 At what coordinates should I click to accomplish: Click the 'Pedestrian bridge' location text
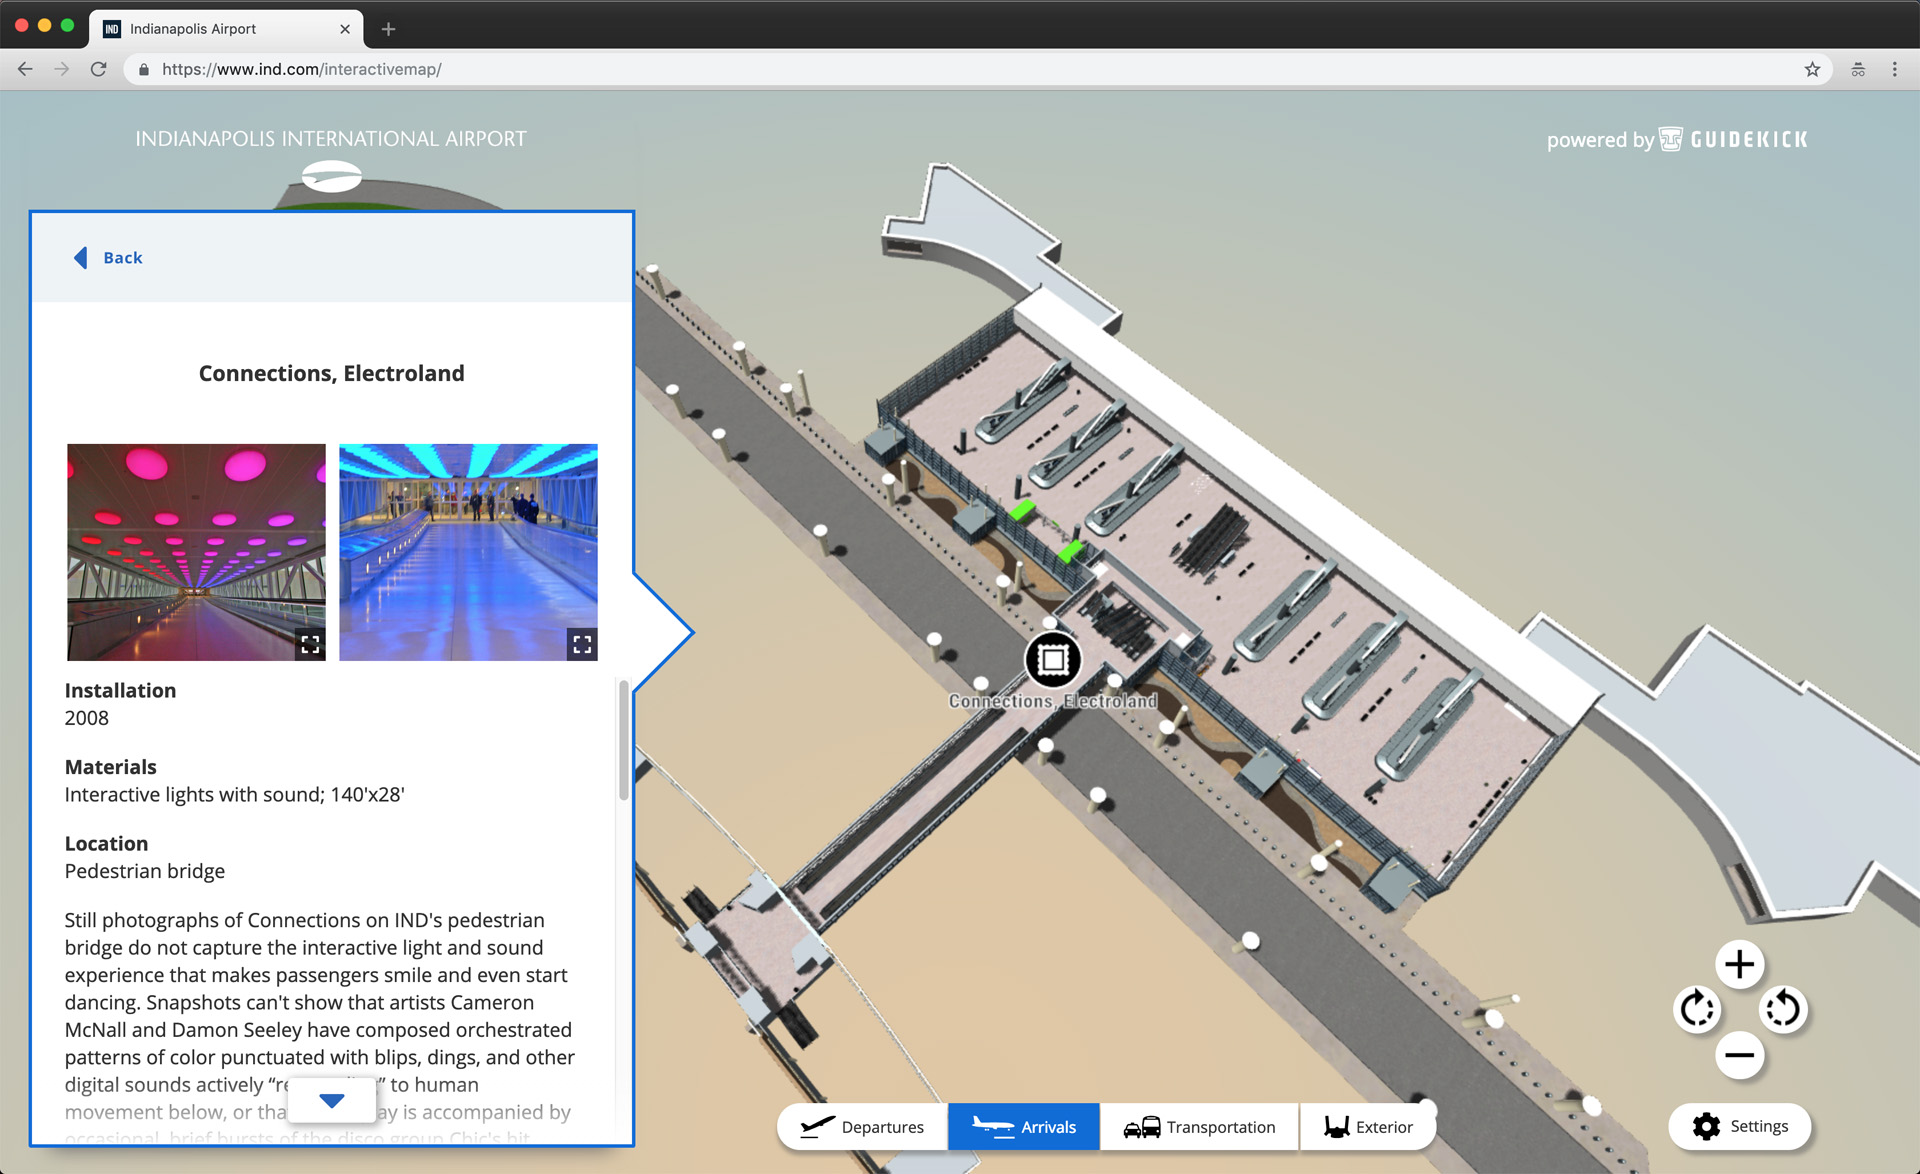145,871
